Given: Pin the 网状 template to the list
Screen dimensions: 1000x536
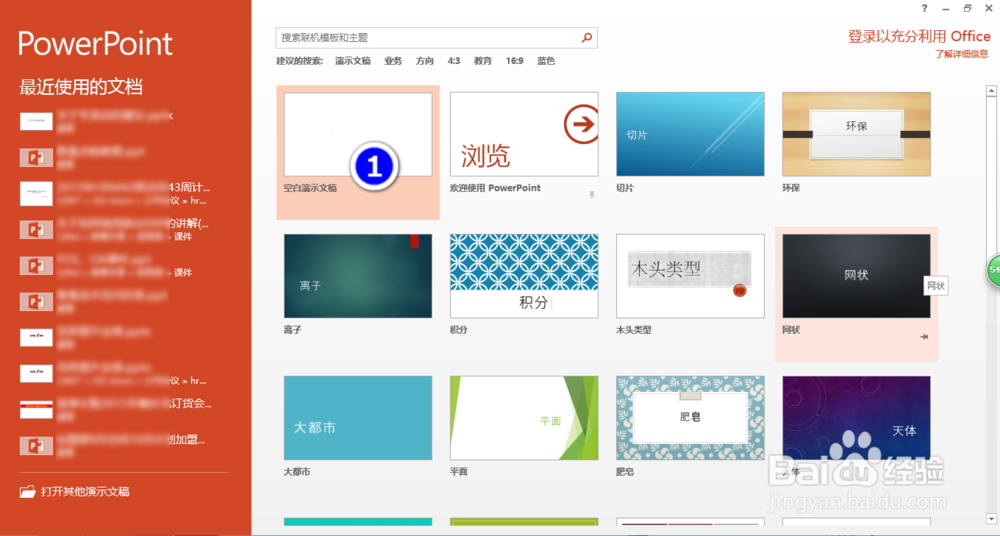Looking at the screenshot, I should (x=924, y=336).
